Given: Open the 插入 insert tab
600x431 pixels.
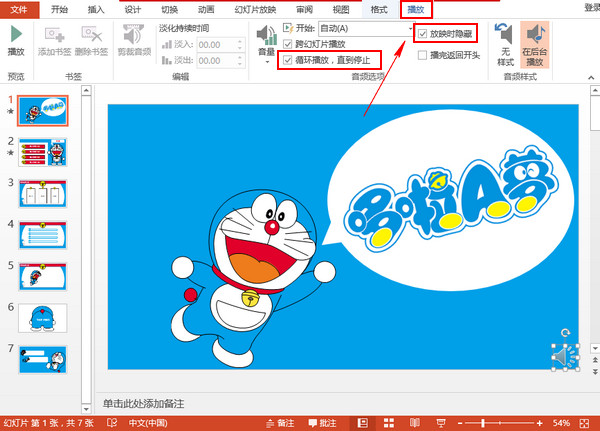Looking at the screenshot, I should tap(96, 10).
